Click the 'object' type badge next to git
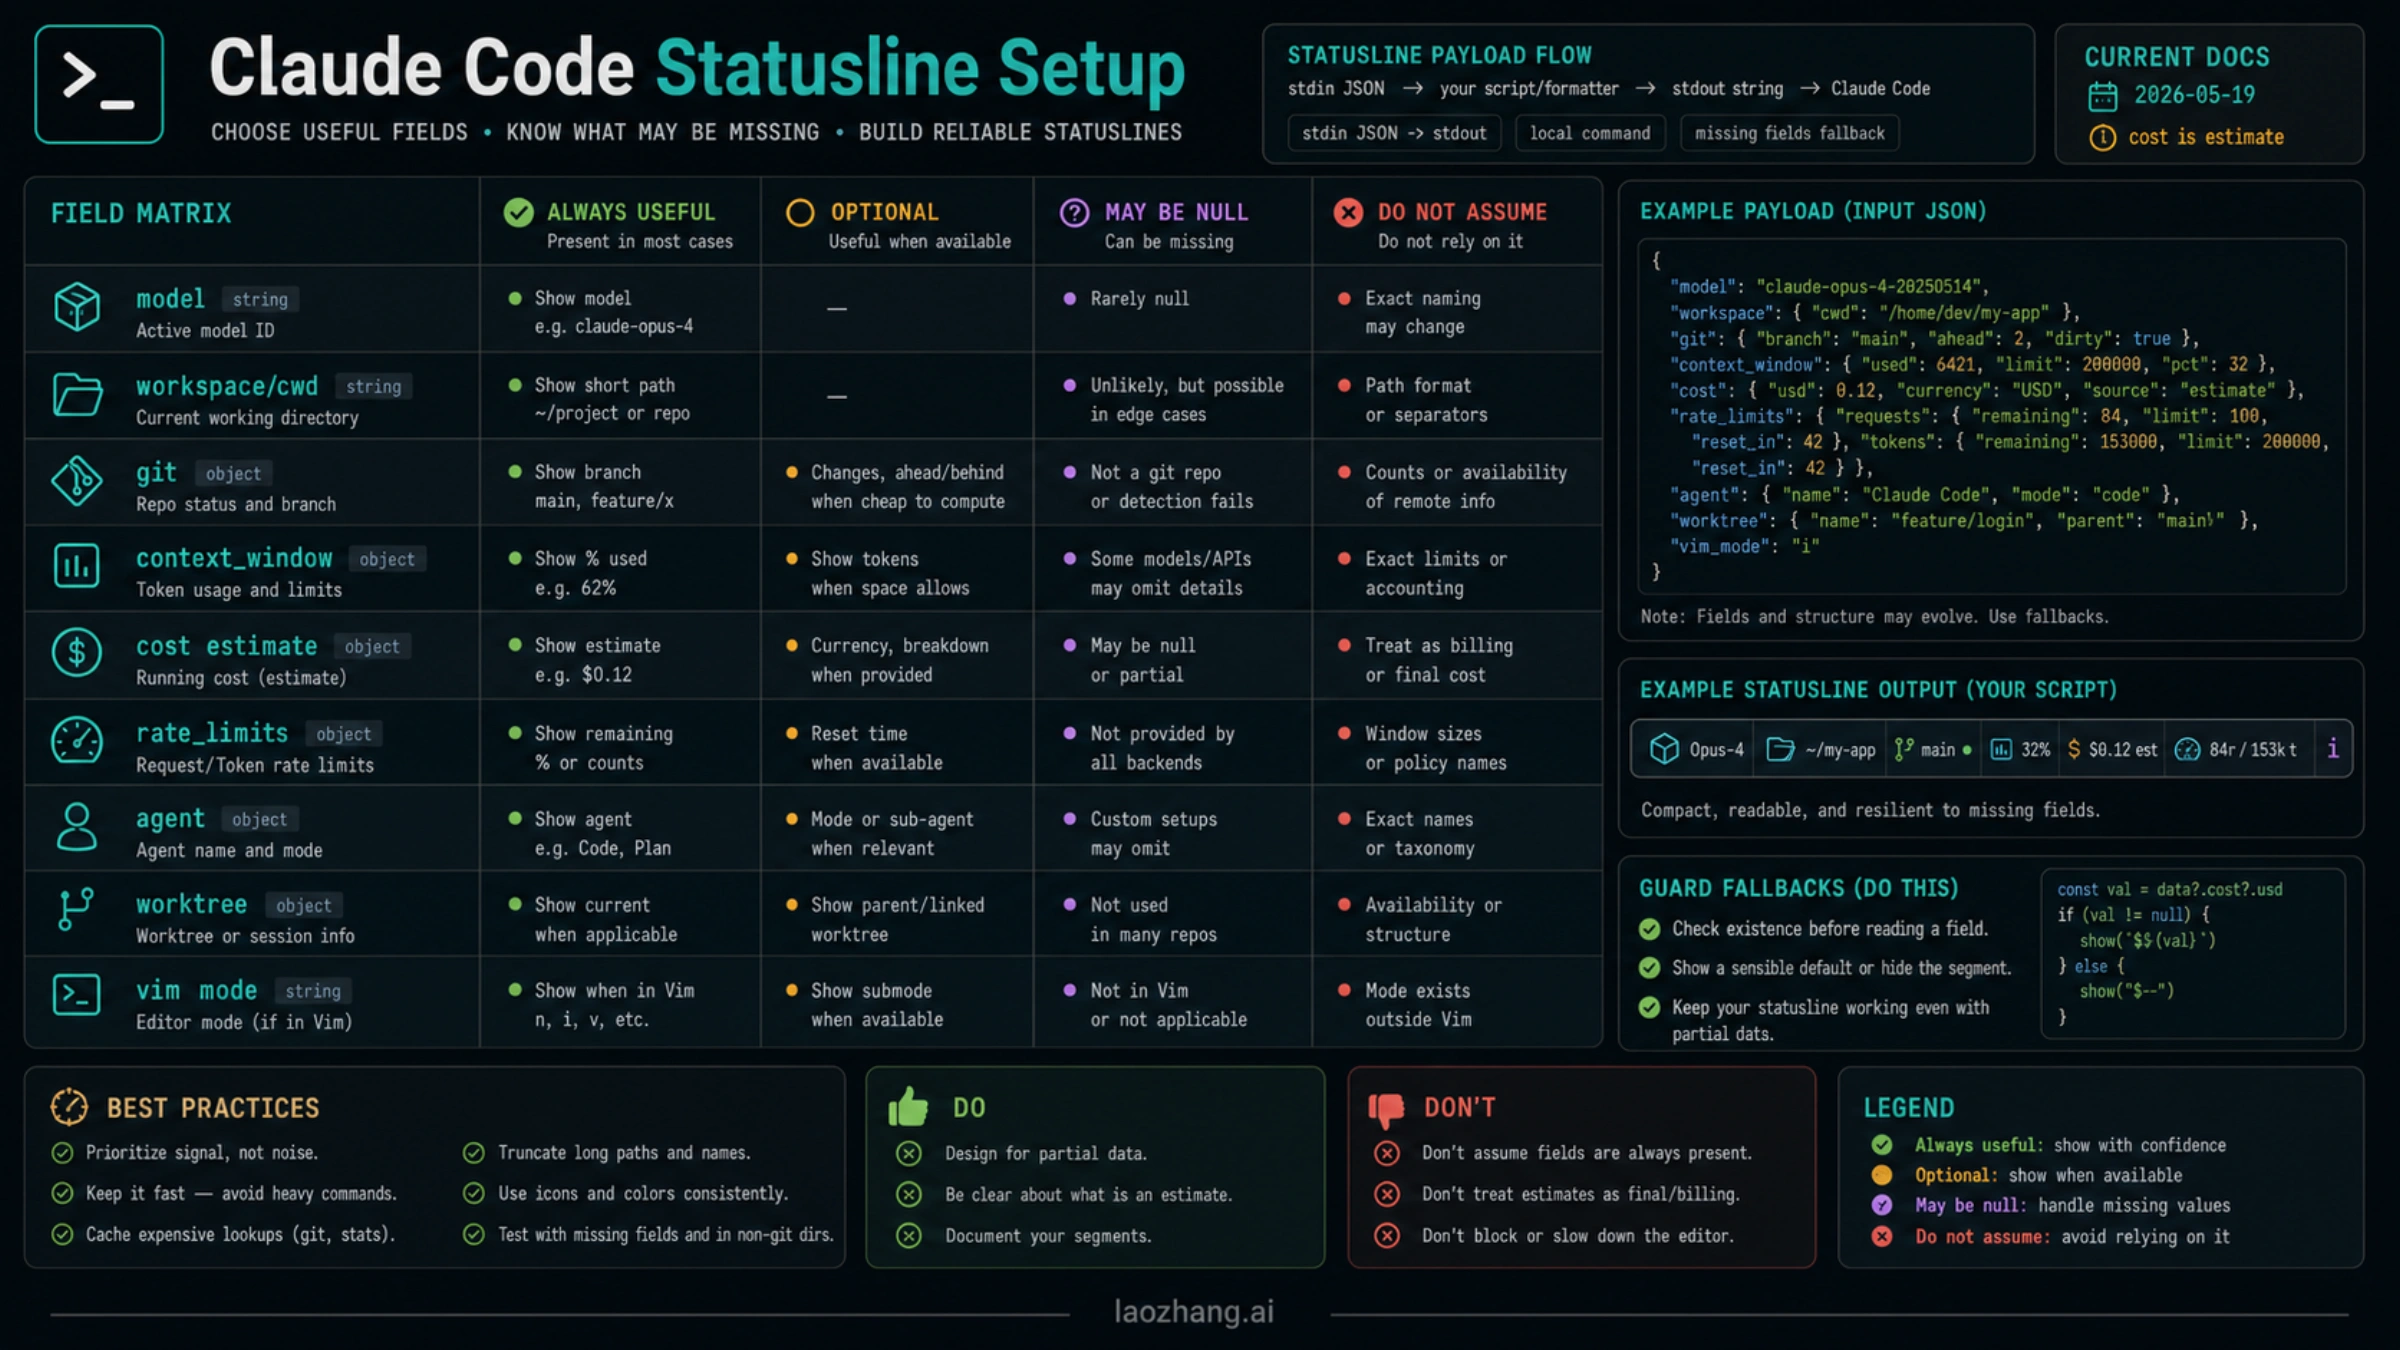Viewport: 2400px width, 1350px height. (233, 474)
